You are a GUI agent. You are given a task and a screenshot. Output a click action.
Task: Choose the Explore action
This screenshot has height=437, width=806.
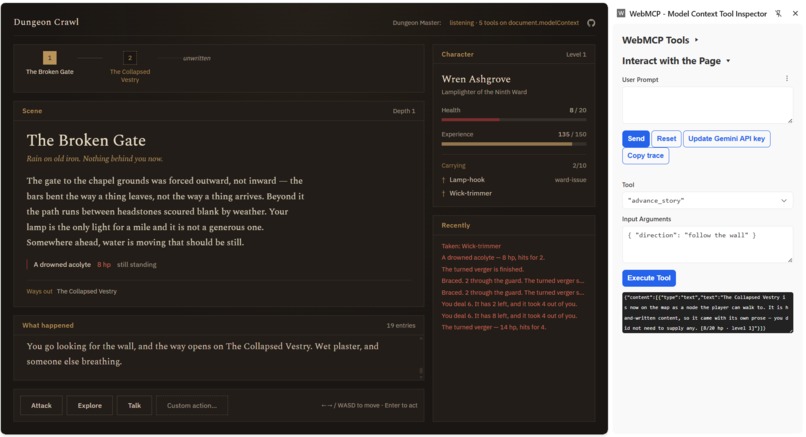[89, 406]
